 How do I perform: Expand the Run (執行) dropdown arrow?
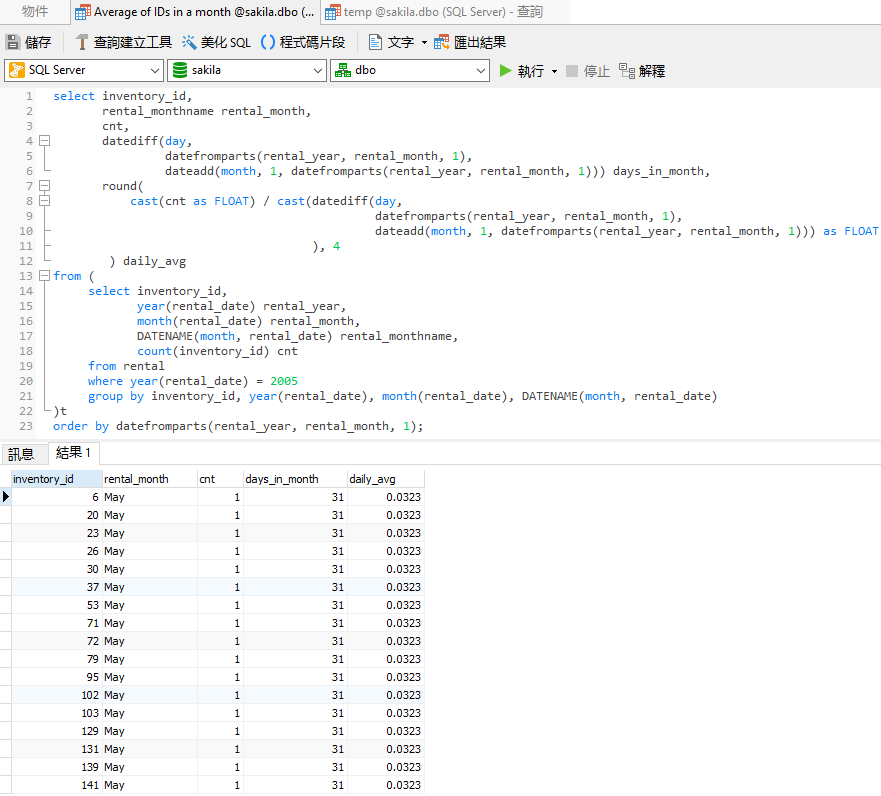[554, 72]
